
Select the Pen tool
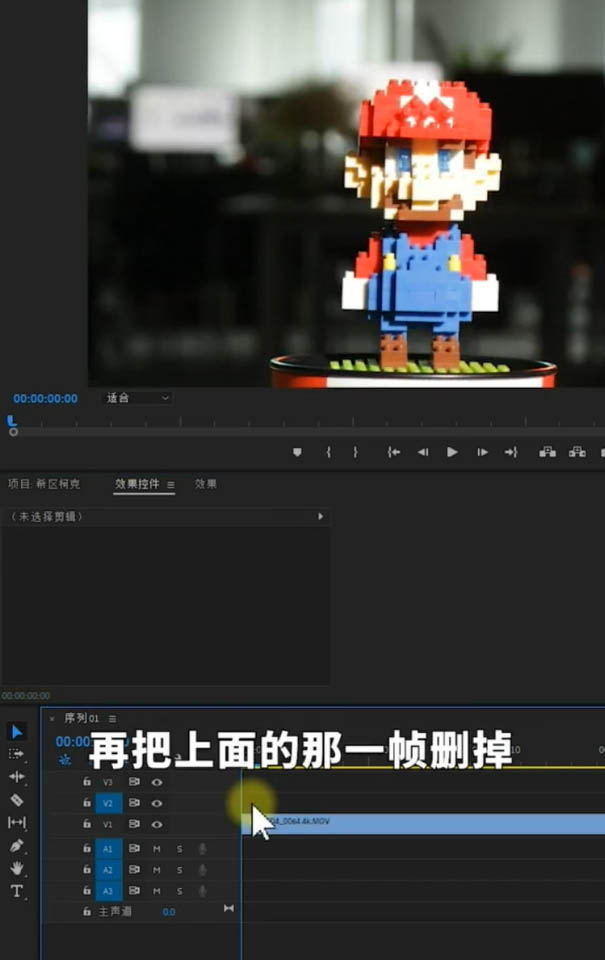[x=17, y=846]
